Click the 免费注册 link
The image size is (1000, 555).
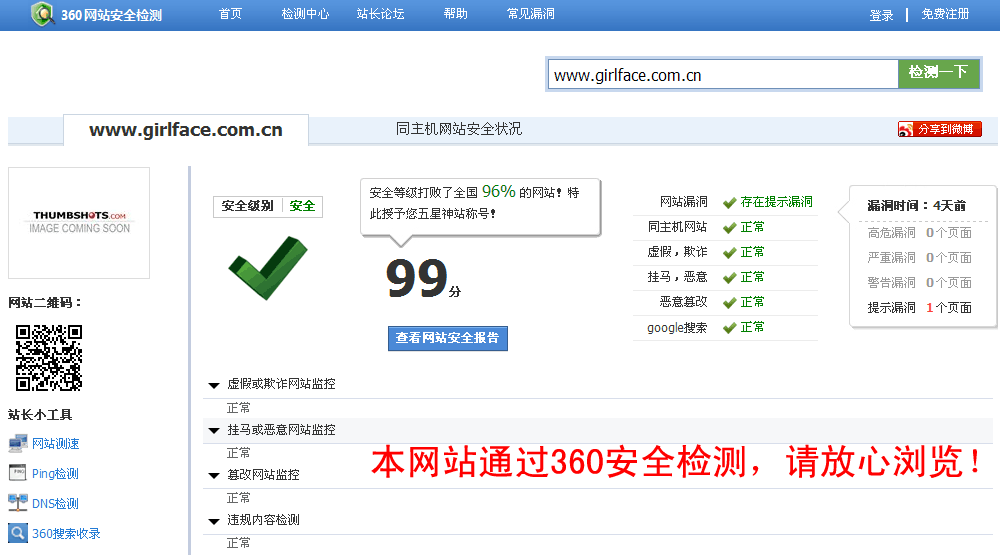tap(945, 15)
